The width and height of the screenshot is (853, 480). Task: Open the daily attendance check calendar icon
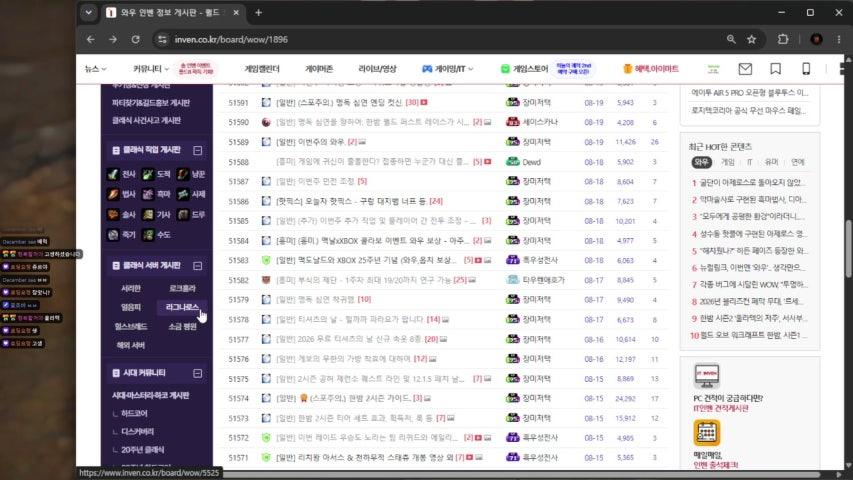(707, 433)
